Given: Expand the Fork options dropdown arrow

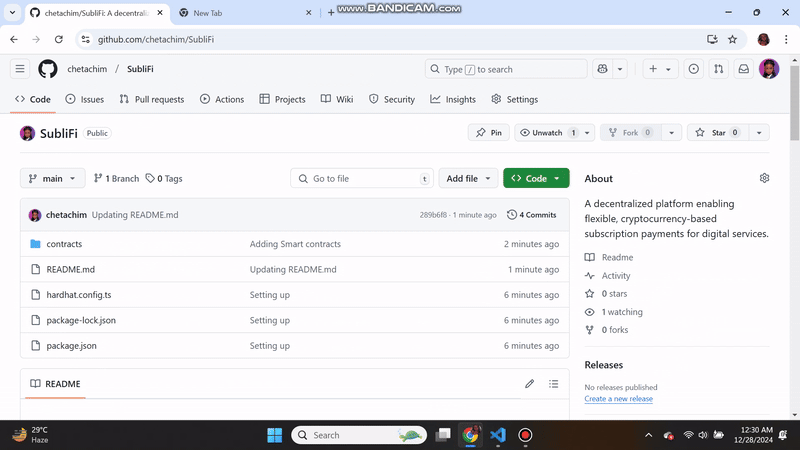Looking at the screenshot, I should coord(671,133).
